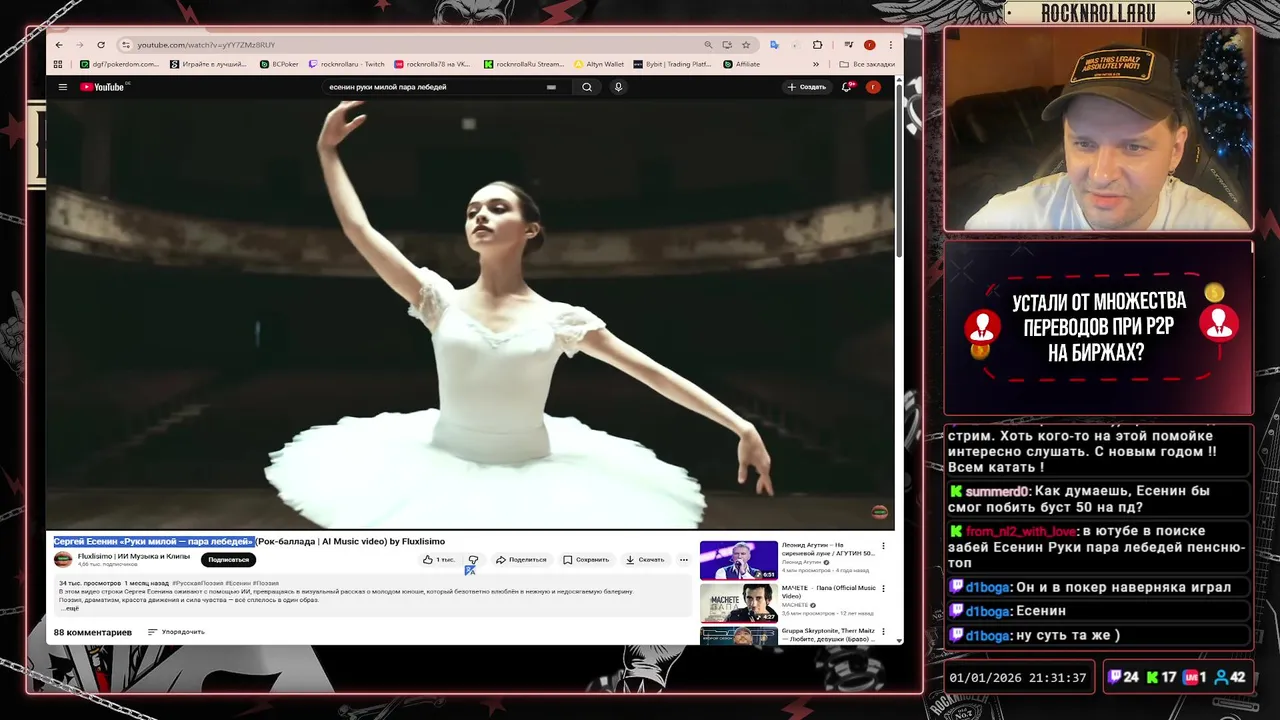Open the BCPoker bookmark

point(279,64)
